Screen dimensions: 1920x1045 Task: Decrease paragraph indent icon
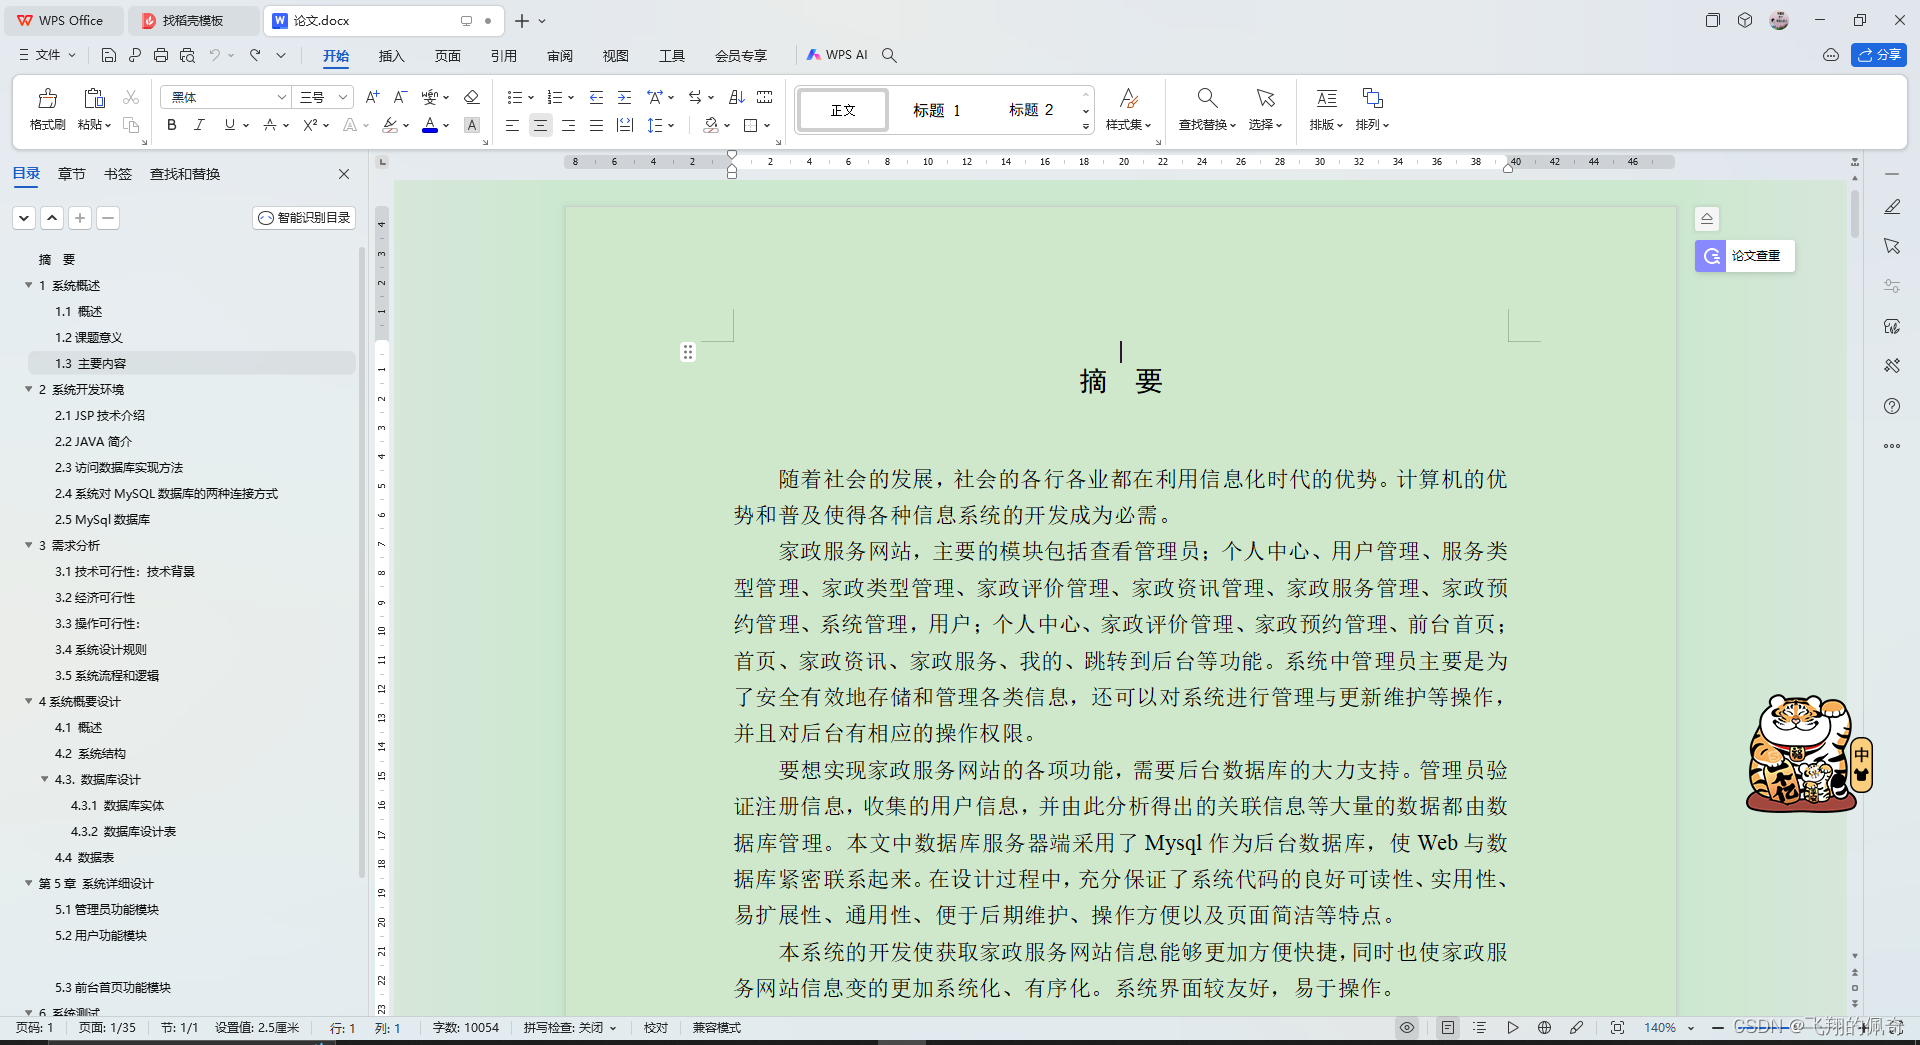click(x=596, y=97)
